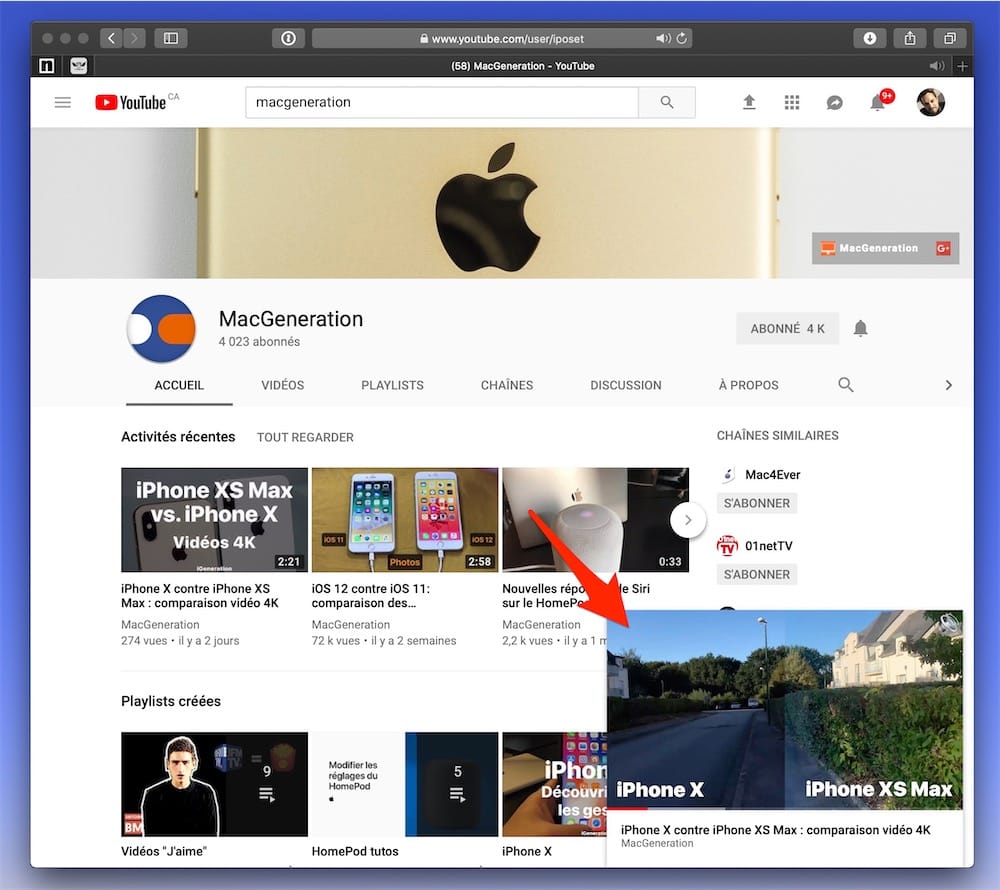Screen dimensions: 1000x890
Task: Open the 1Password extension icon
Action: pos(288,38)
